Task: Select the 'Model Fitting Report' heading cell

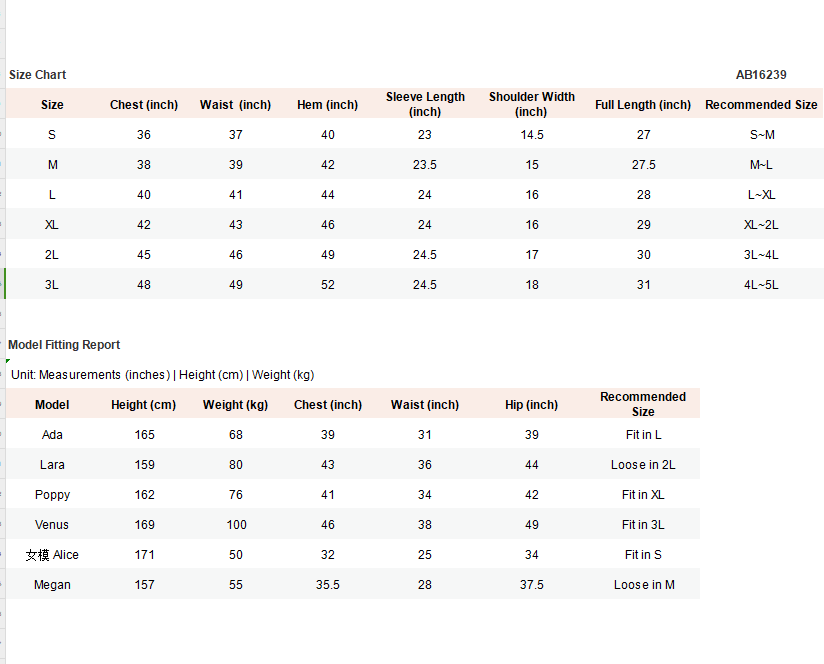Action: 64,345
